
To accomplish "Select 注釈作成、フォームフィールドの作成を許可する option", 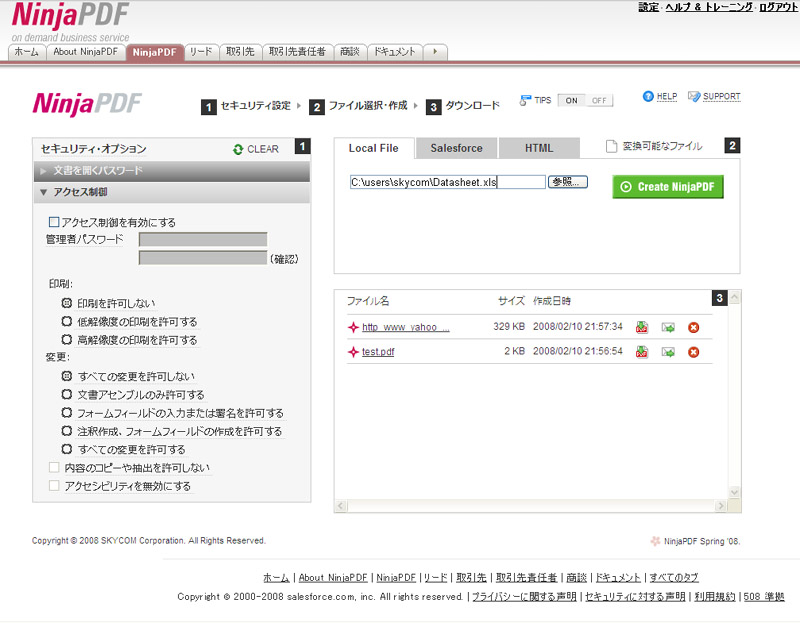I will [x=66, y=431].
